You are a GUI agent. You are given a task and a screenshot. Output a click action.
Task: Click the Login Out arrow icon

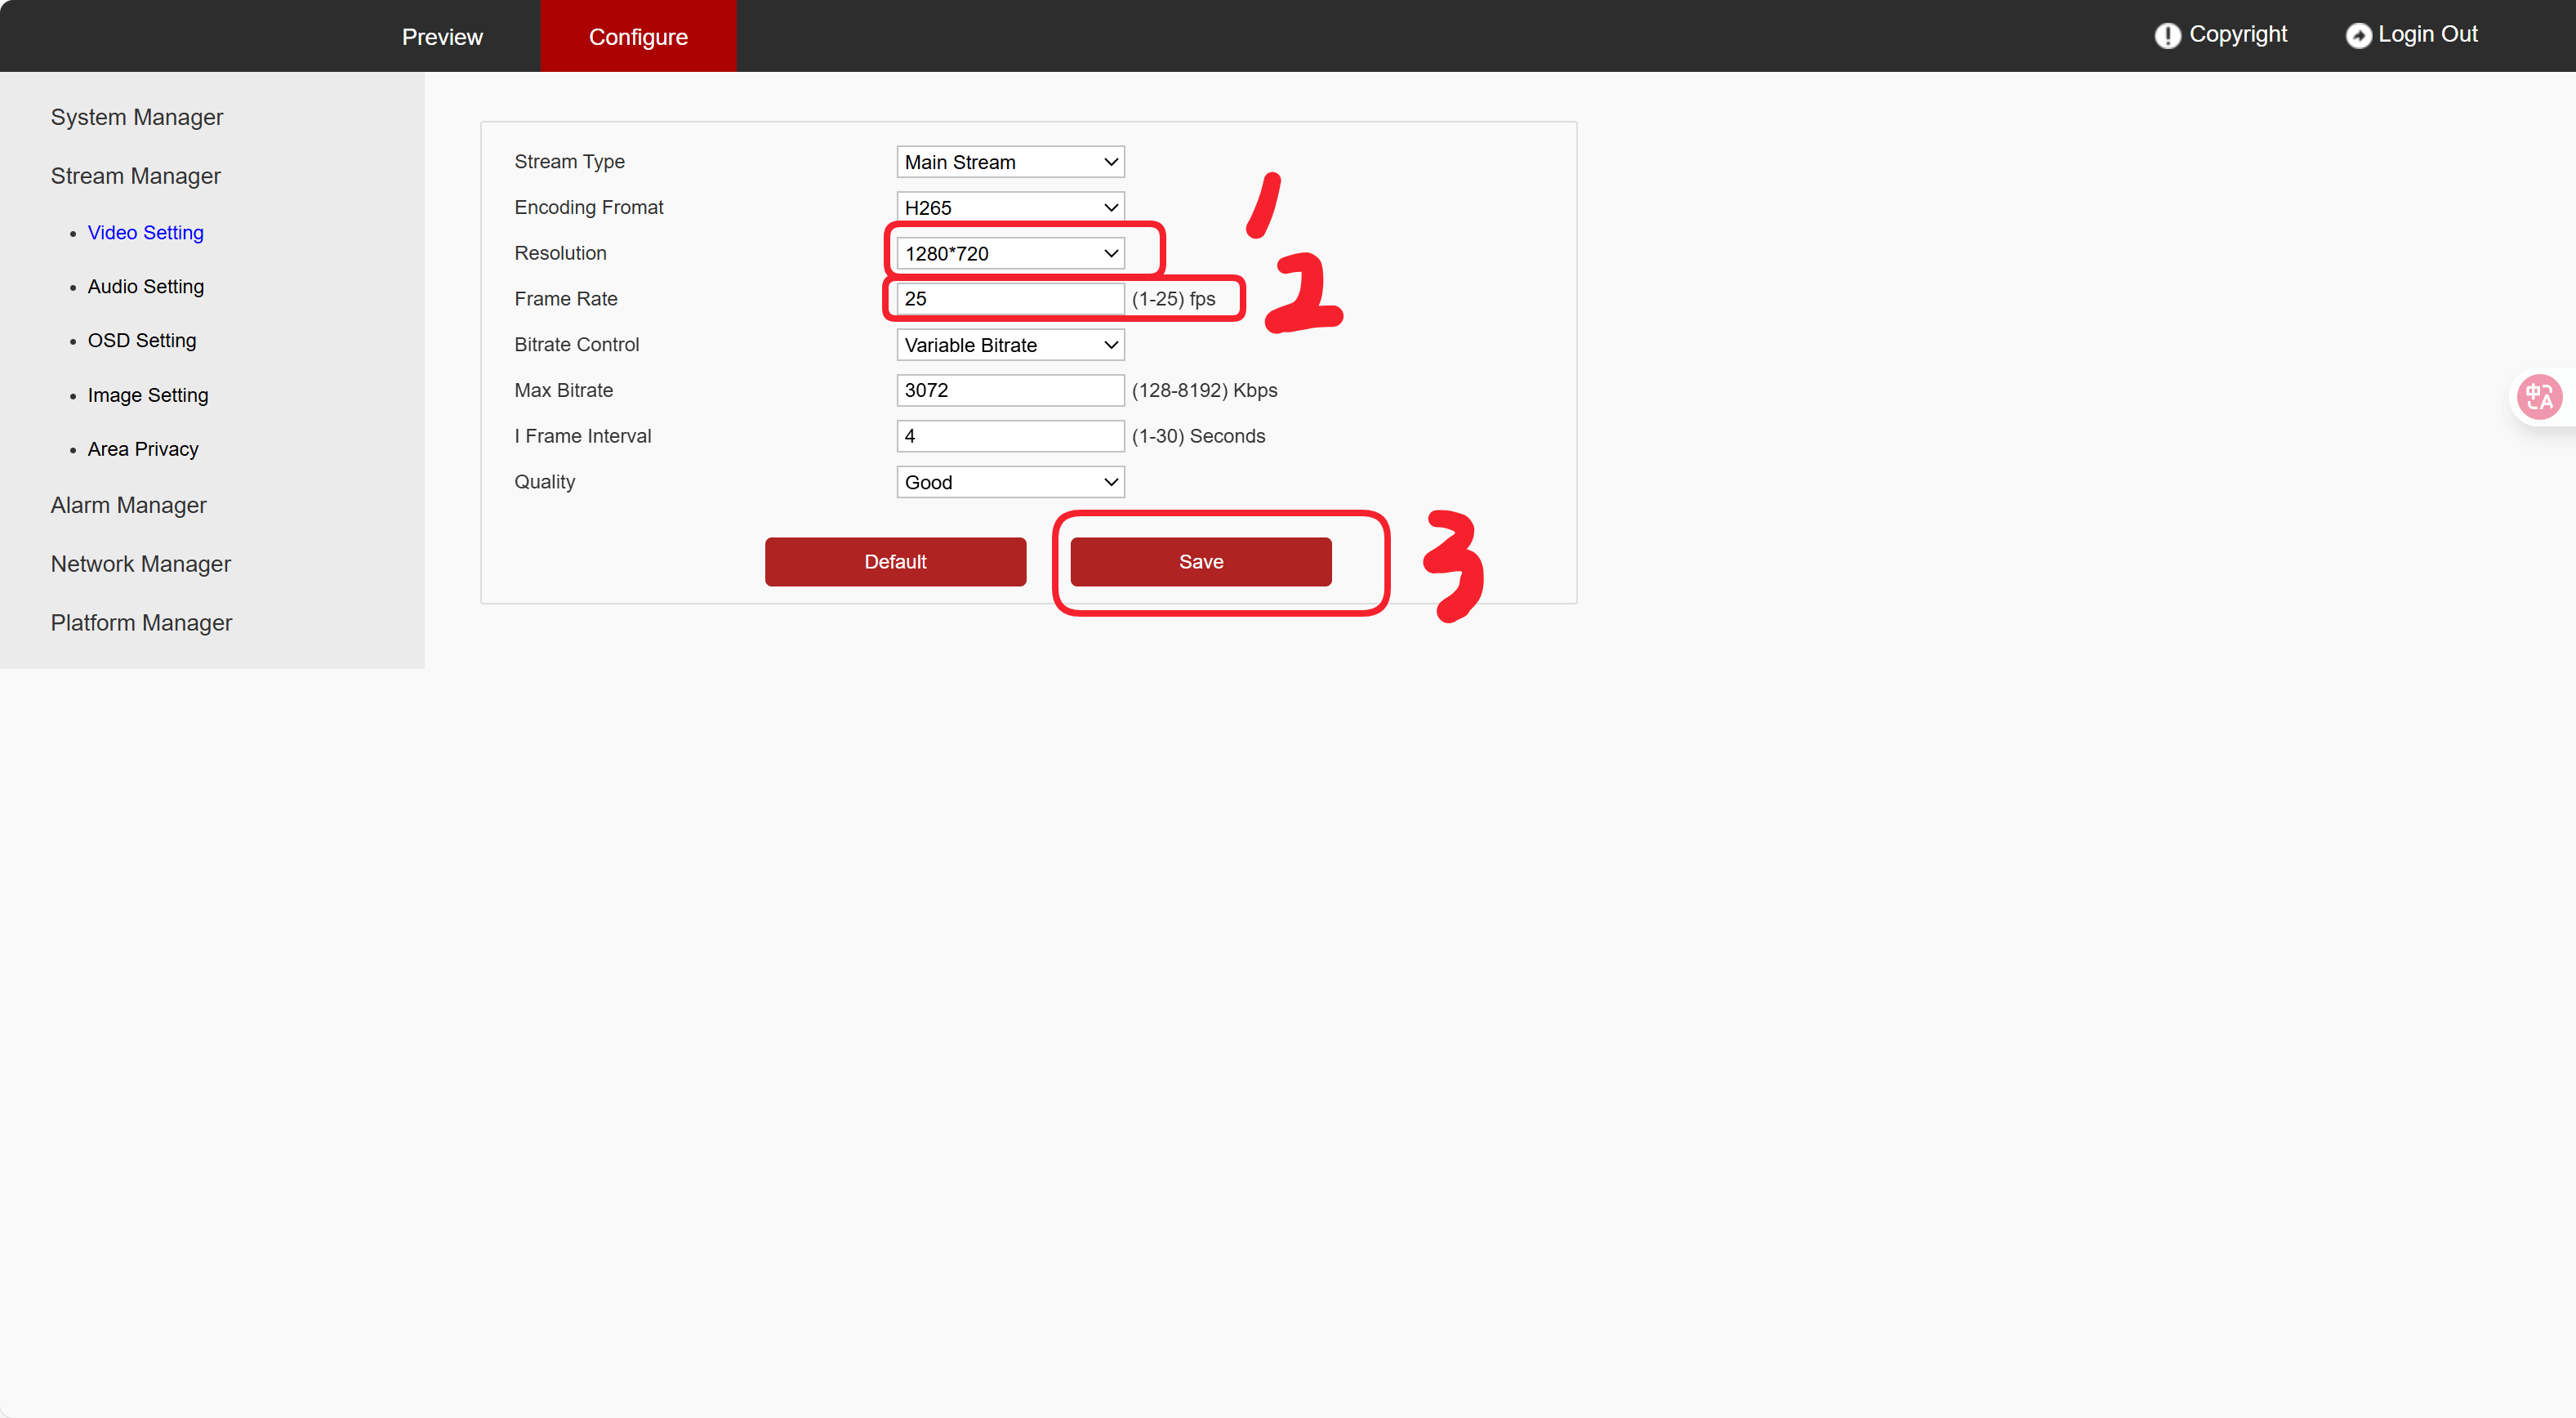coord(2358,36)
